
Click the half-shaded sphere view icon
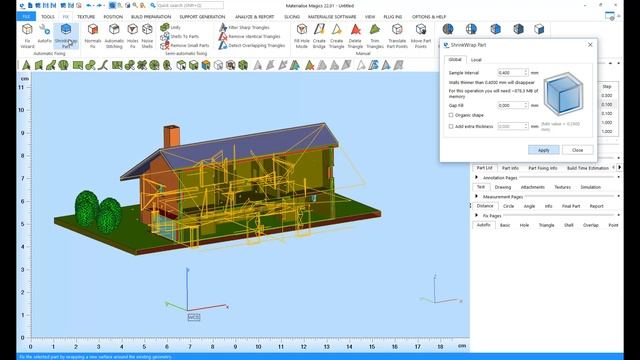[448, 29]
